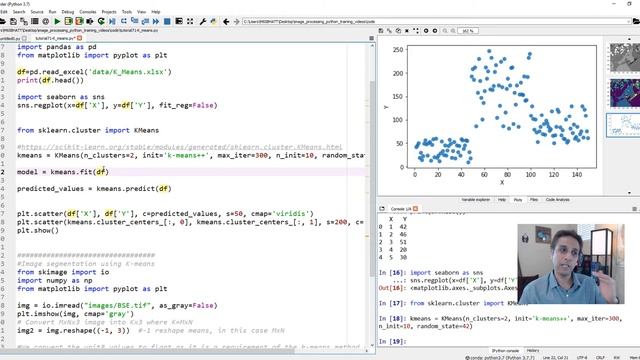Image resolution: width=640 pixels, height=360 pixels.
Task: Click debugger Continue execution icon
Action: coord(156,21)
